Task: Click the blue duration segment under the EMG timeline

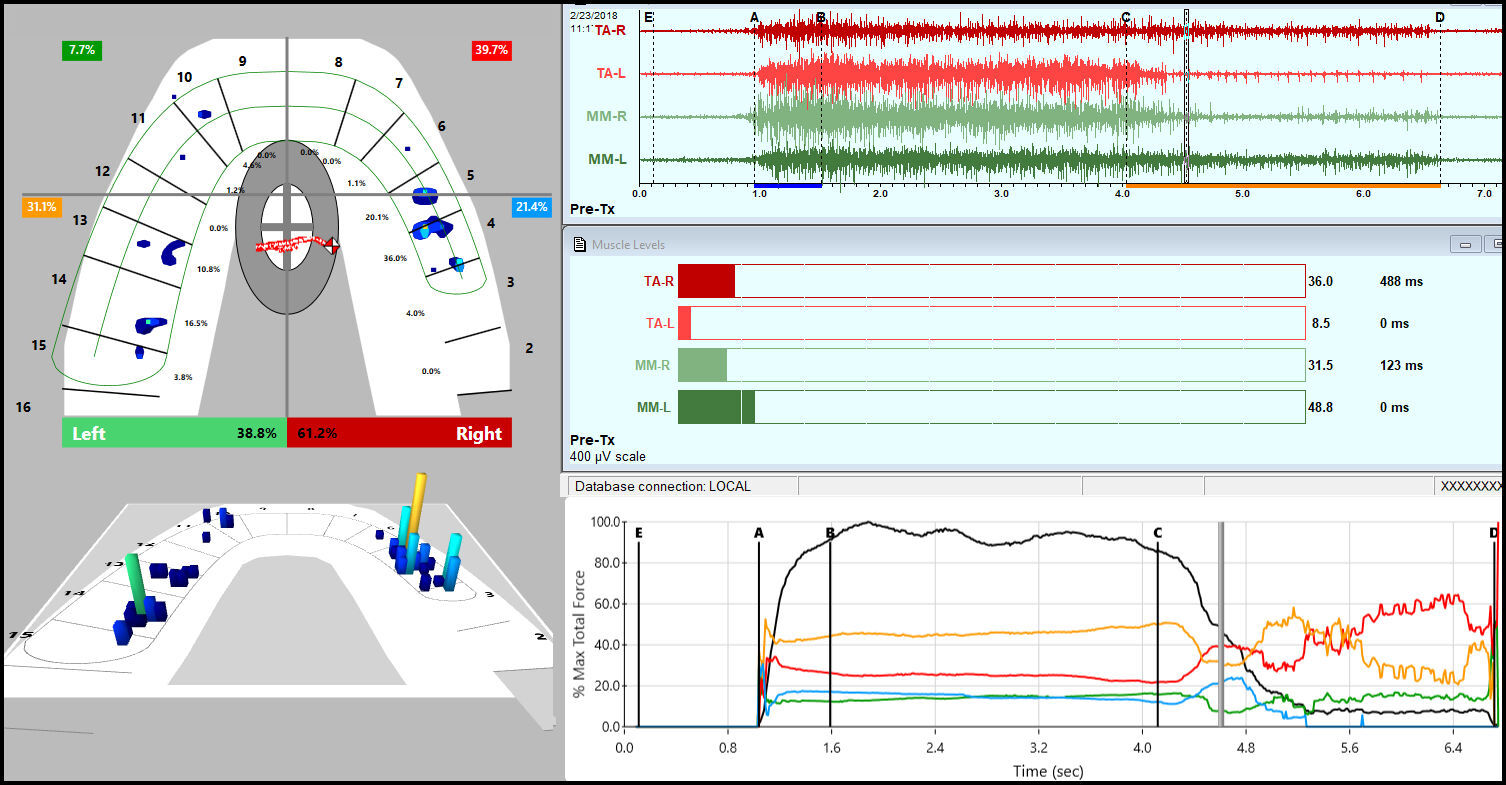Action: click(787, 184)
